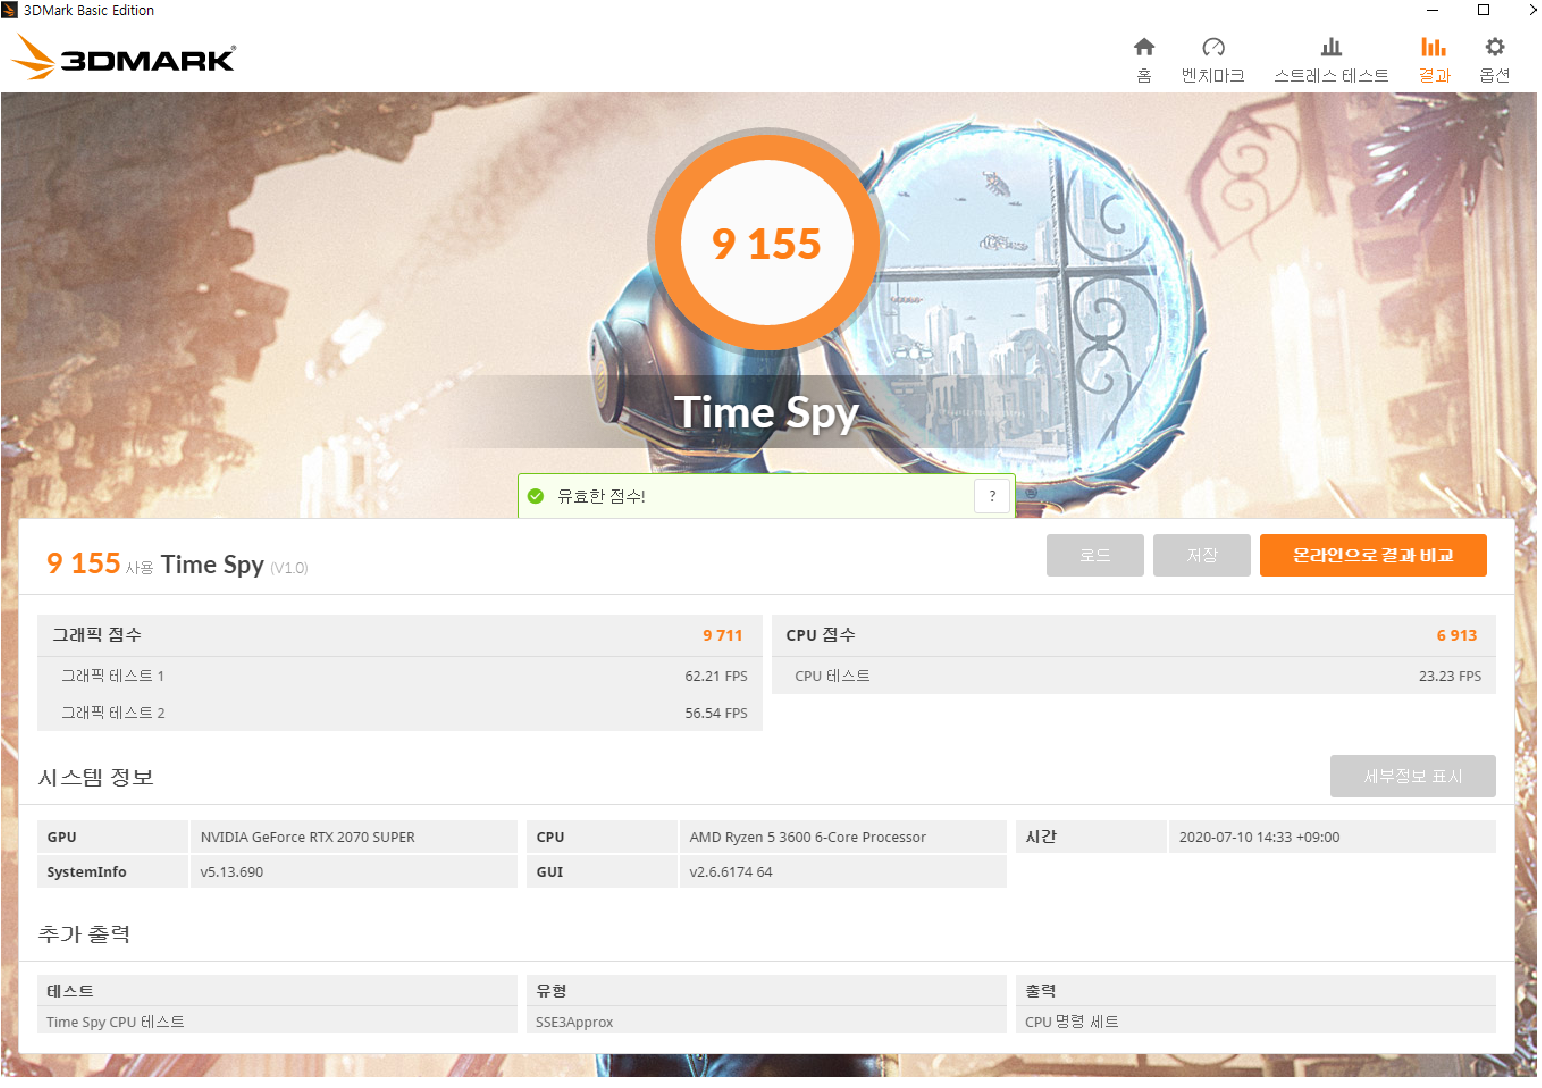
Task: Click the 유효한 점수! message text
Action: pyautogui.click(x=601, y=496)
